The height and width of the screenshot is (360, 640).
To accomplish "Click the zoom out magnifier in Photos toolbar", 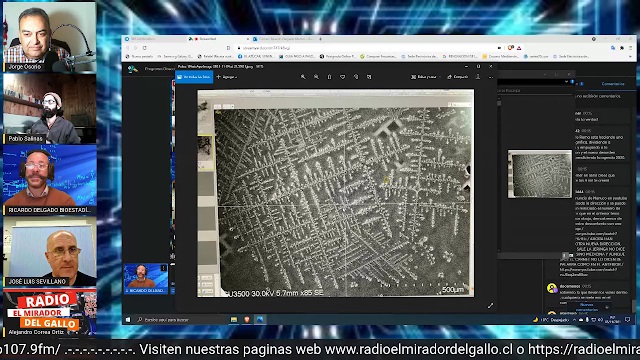I will pos(316,77).
